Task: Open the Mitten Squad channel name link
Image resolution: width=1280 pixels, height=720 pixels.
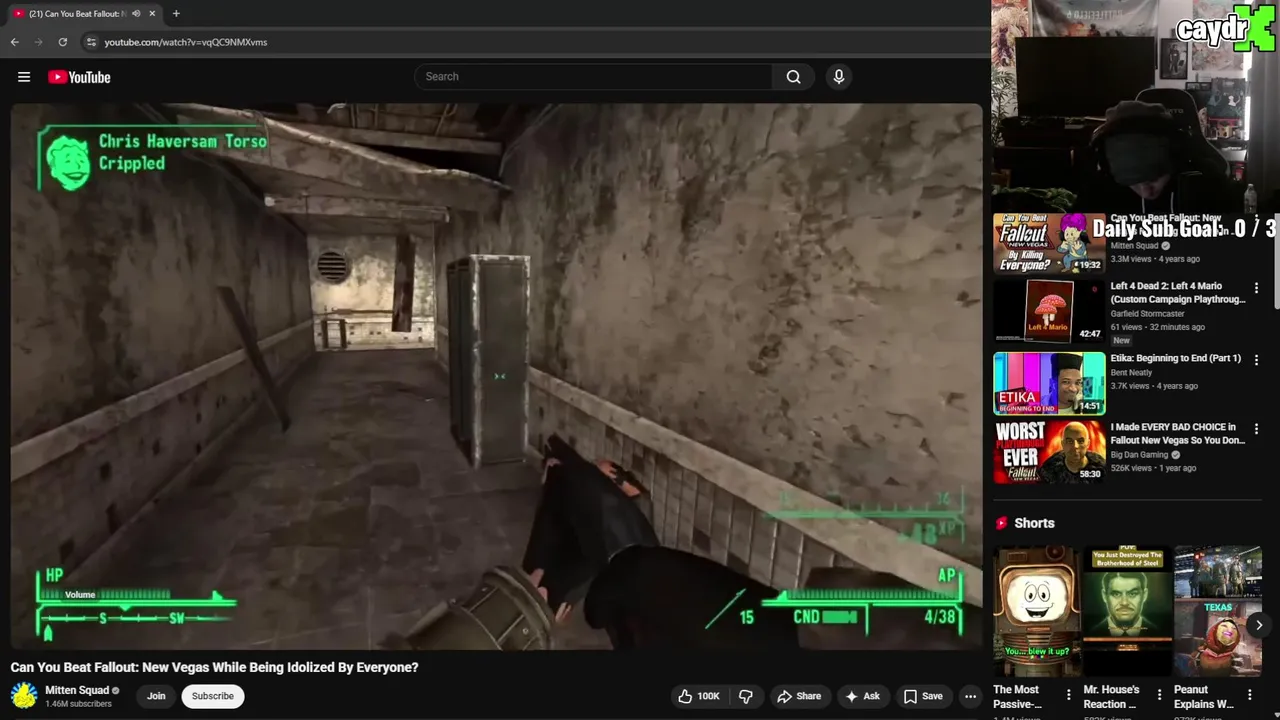Action: tap(77, 690)
